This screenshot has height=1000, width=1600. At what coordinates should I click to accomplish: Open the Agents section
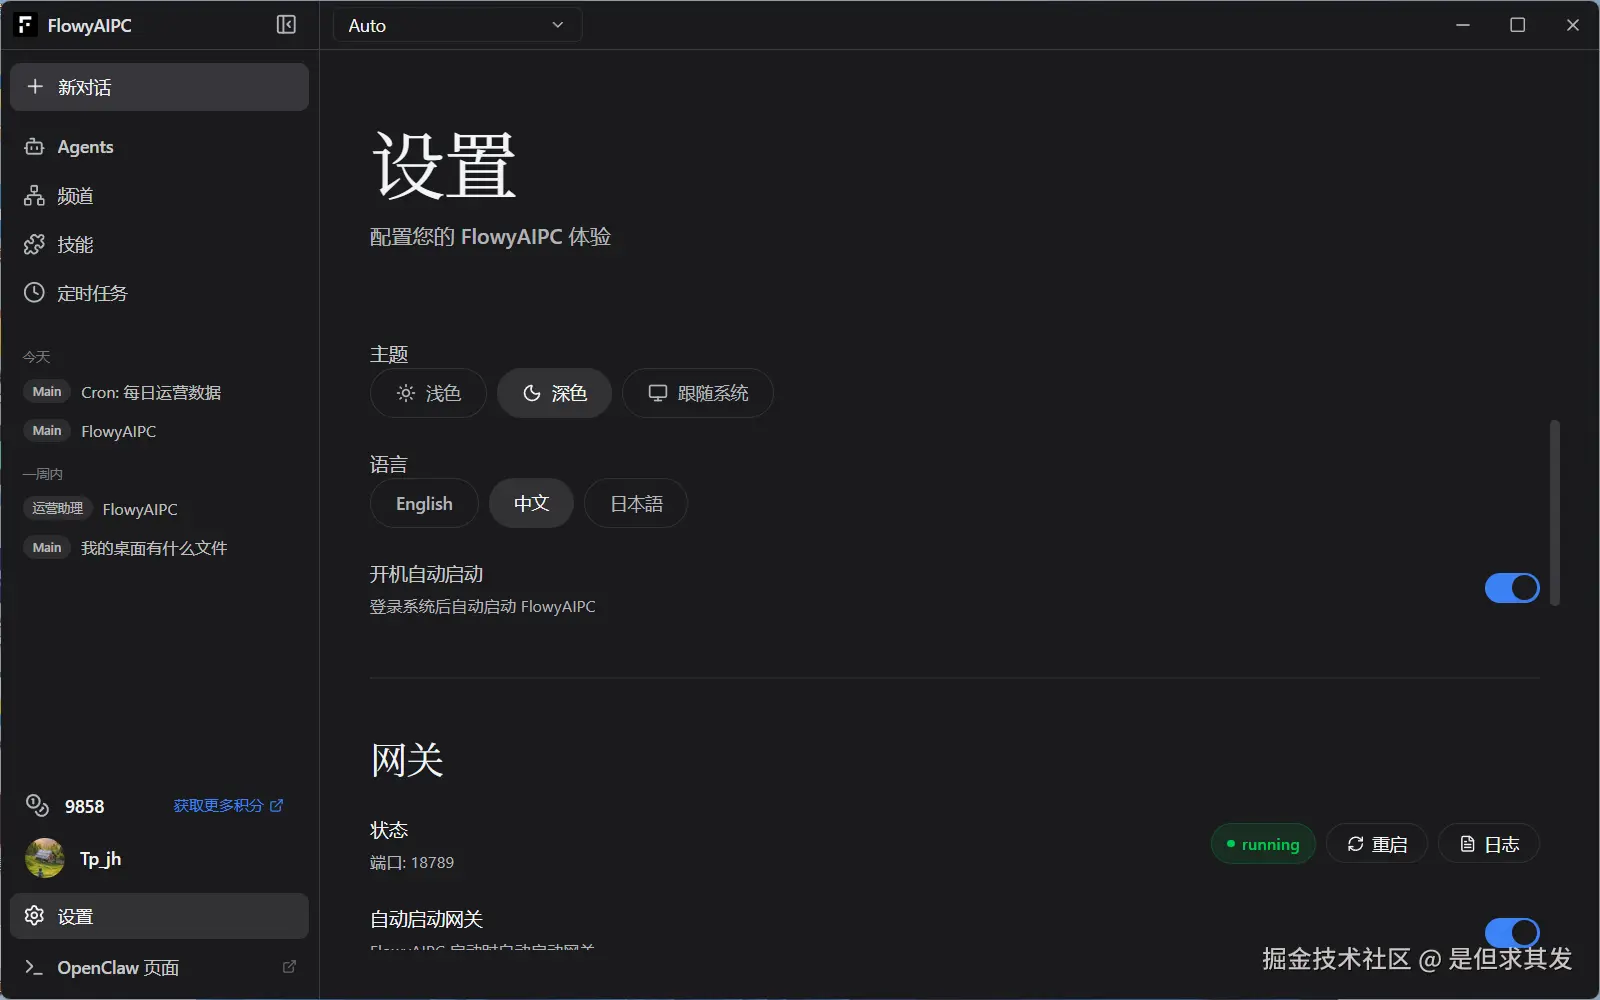click(84, 146)
